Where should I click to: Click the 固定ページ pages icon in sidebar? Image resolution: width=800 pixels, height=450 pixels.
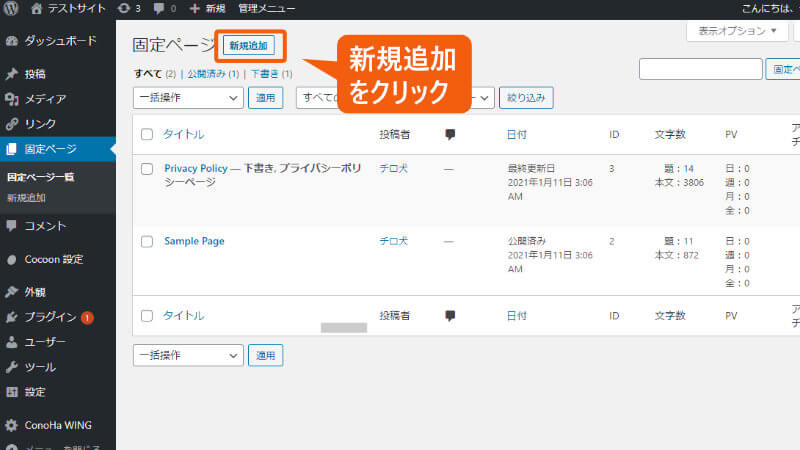pyautogui.click(x=12, y=149)
